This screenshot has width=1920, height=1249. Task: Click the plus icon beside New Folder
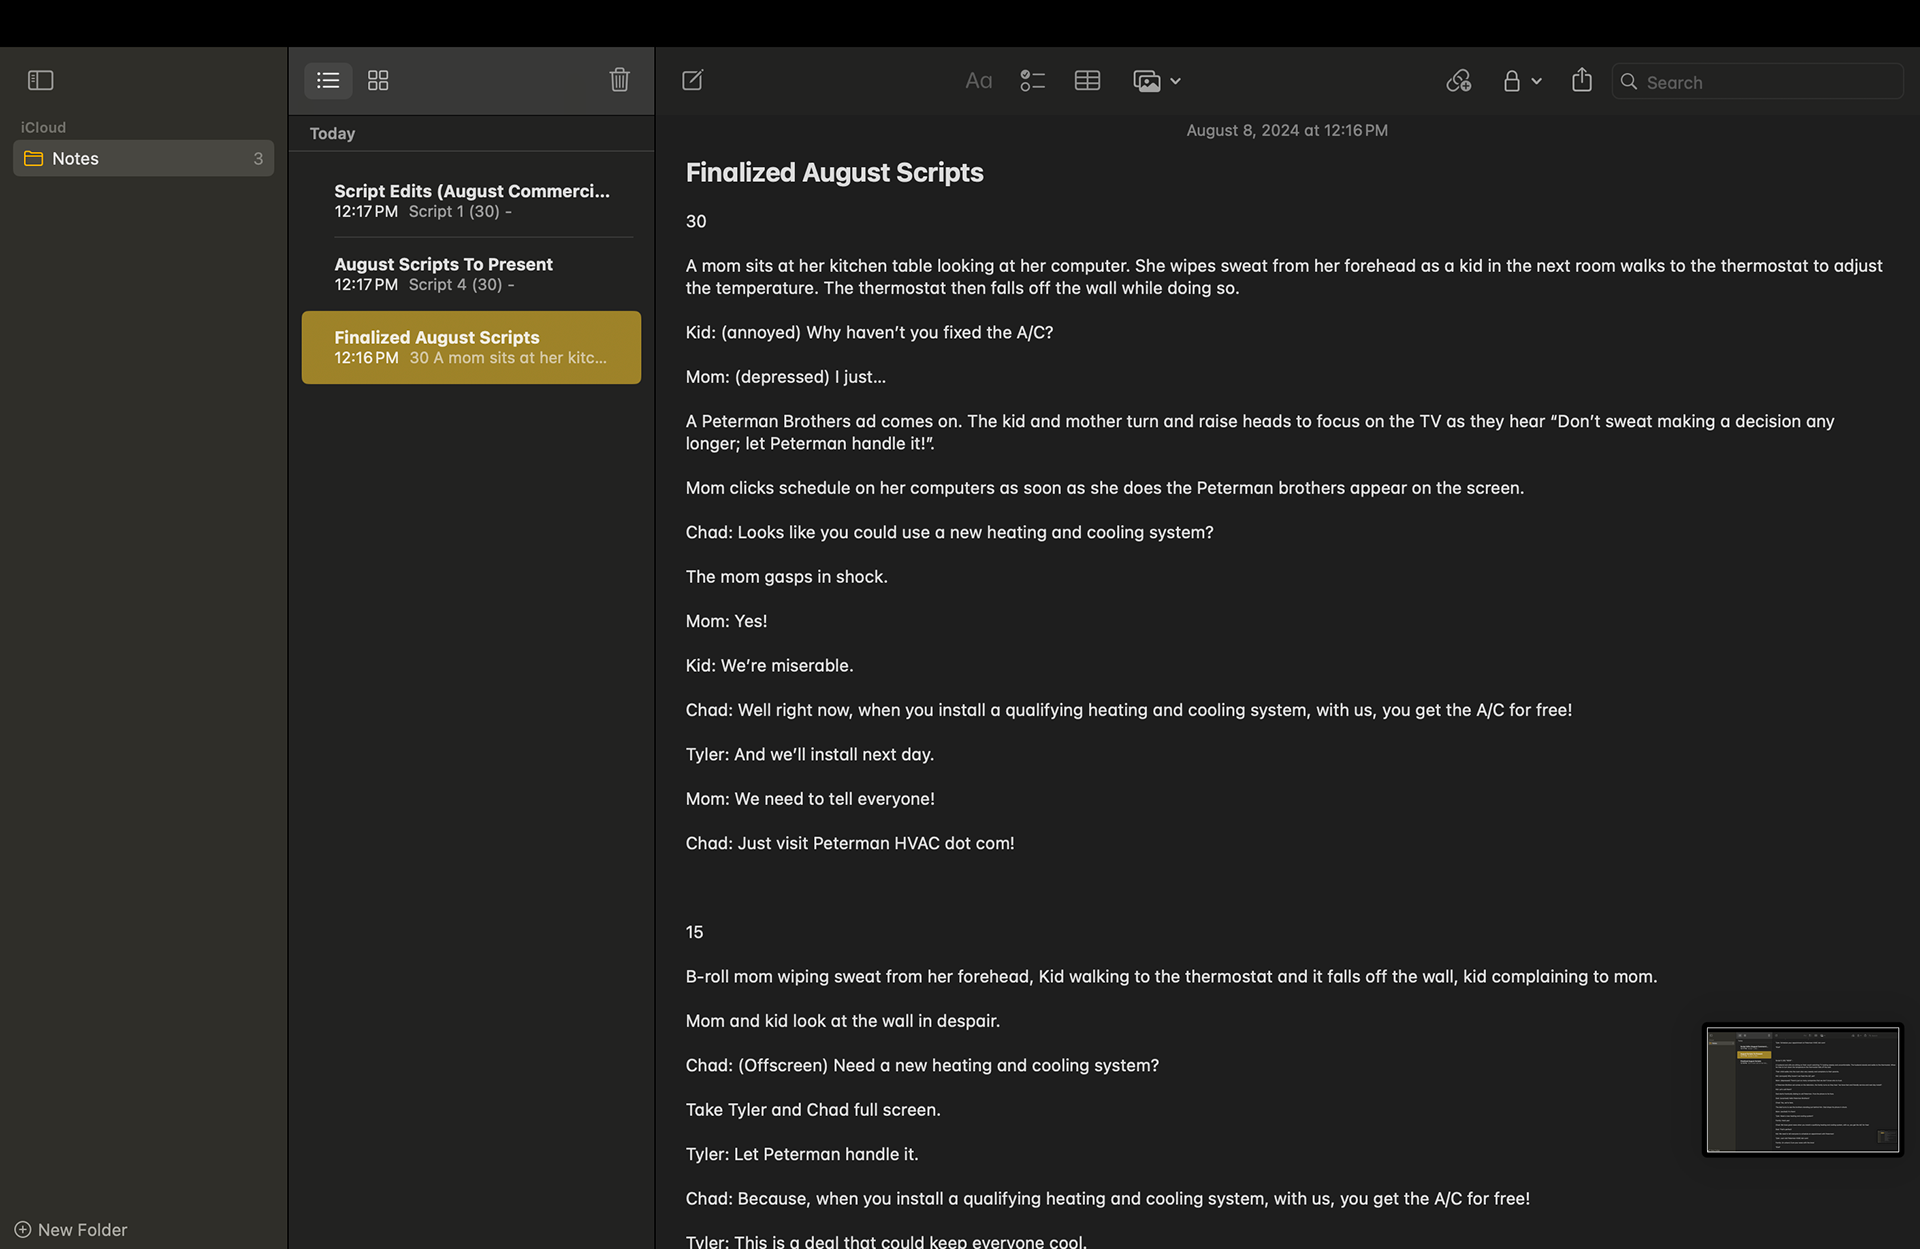coord(22,1229)
